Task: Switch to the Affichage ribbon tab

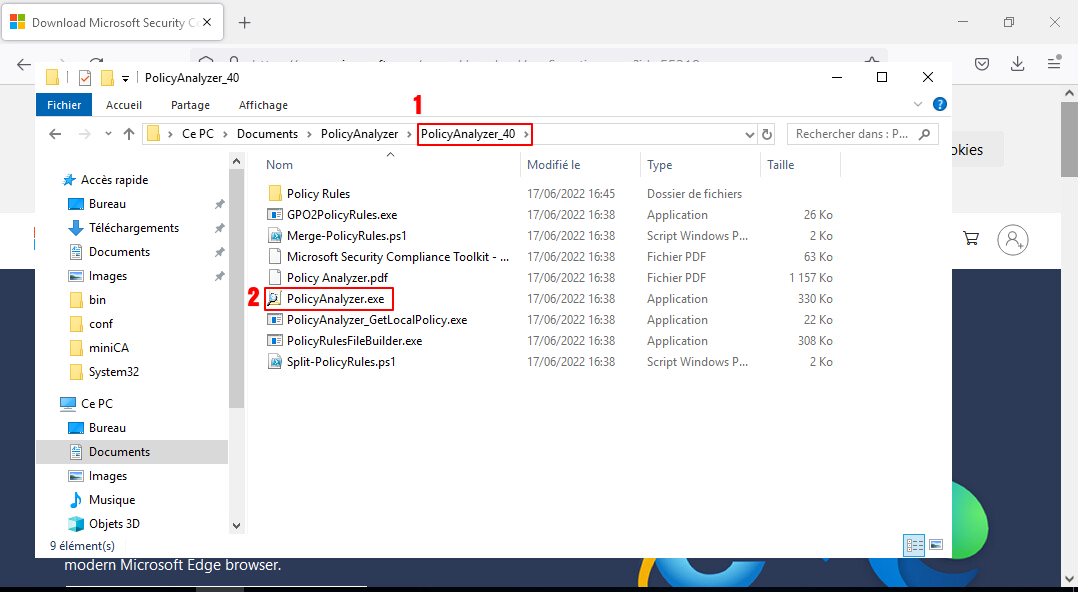Action: click(263, 105)
